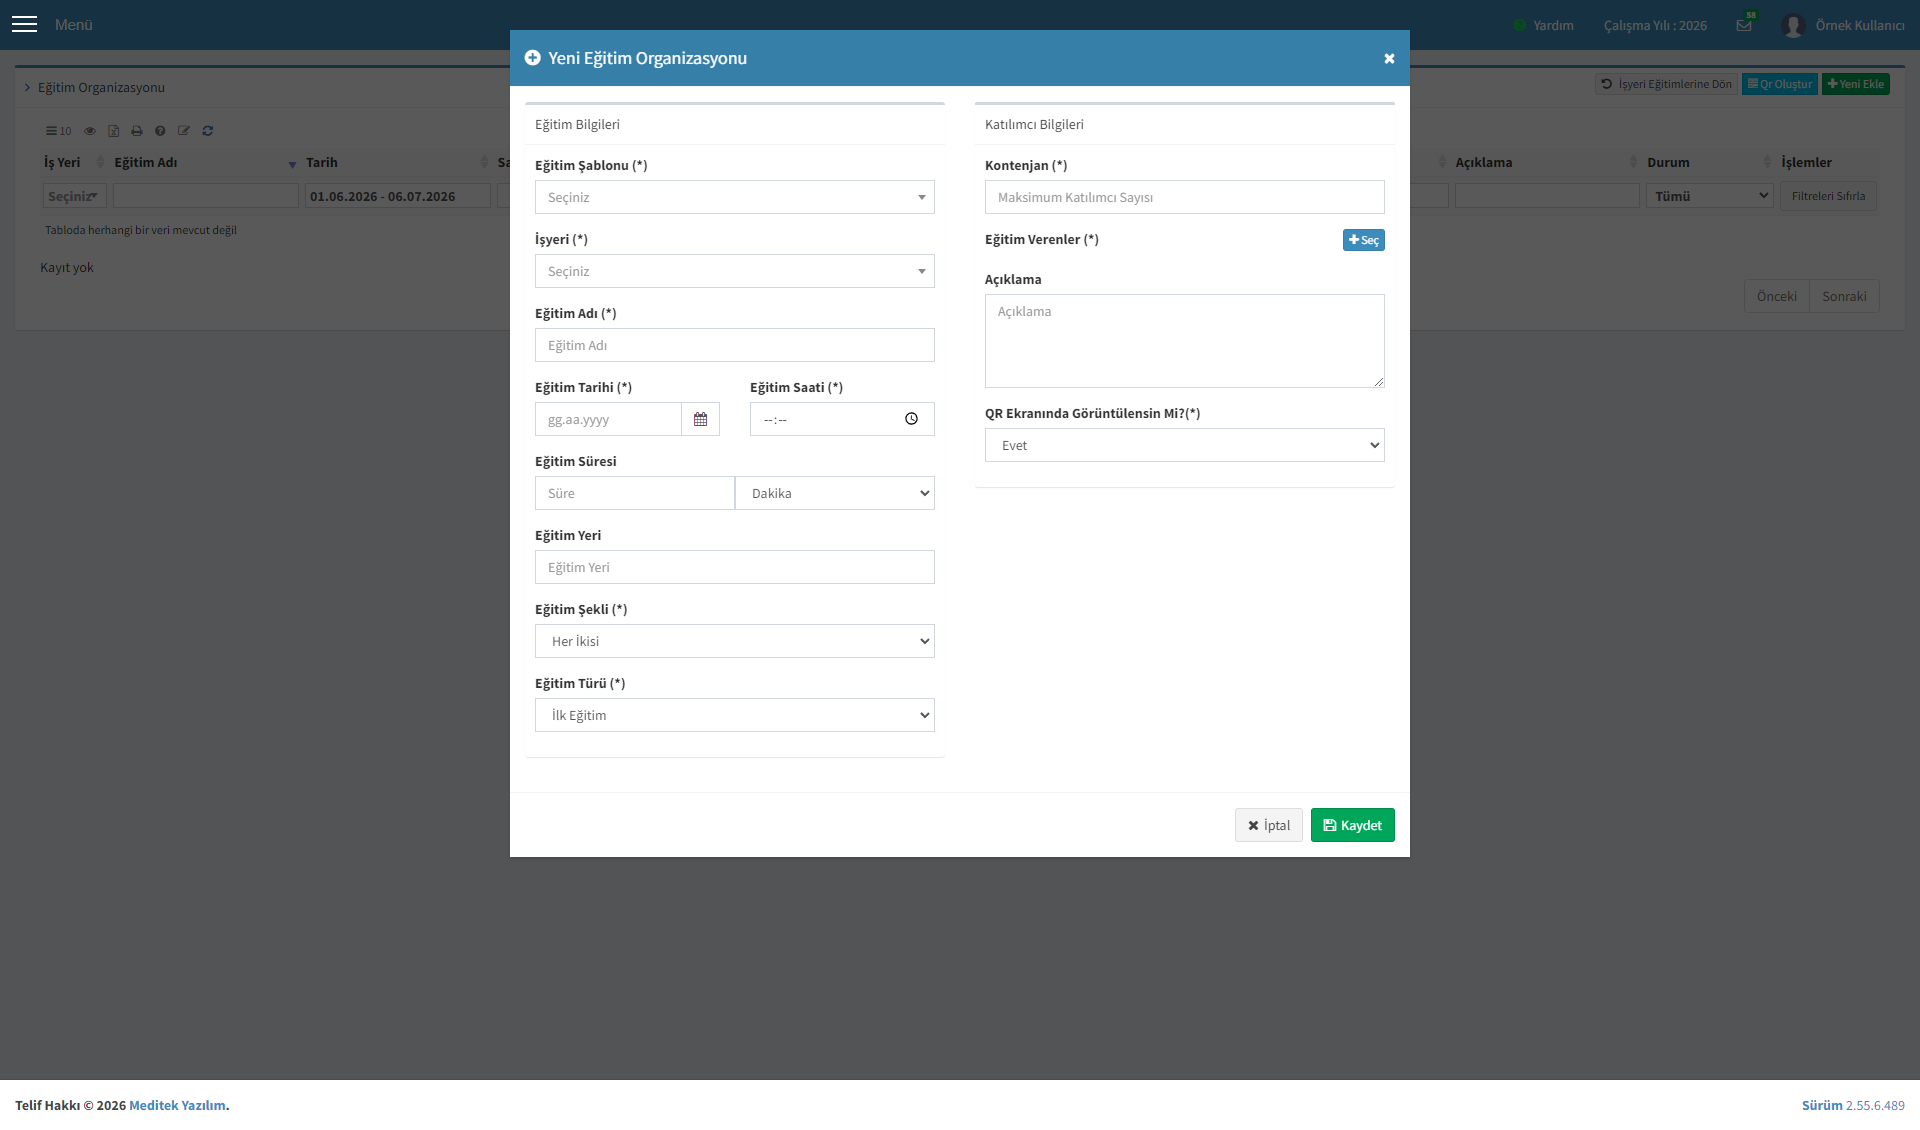Open the mail notifications icon
Viewport: 1920px width, 1130px height.
click(x=1744, y=25)
